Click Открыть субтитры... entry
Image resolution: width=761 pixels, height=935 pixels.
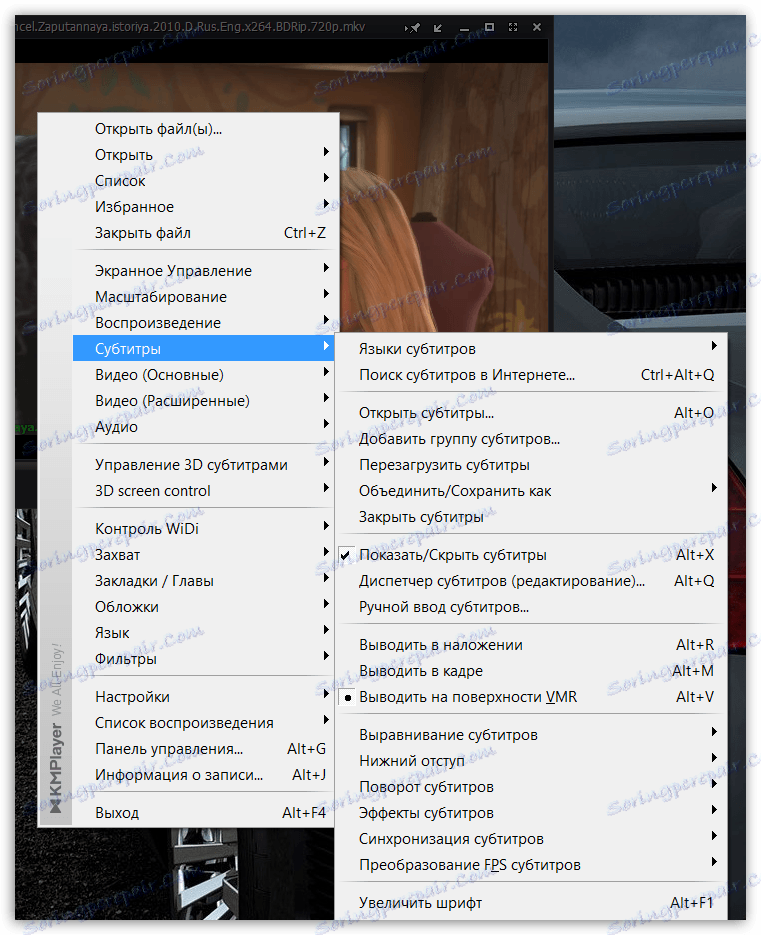coord(531,413)
